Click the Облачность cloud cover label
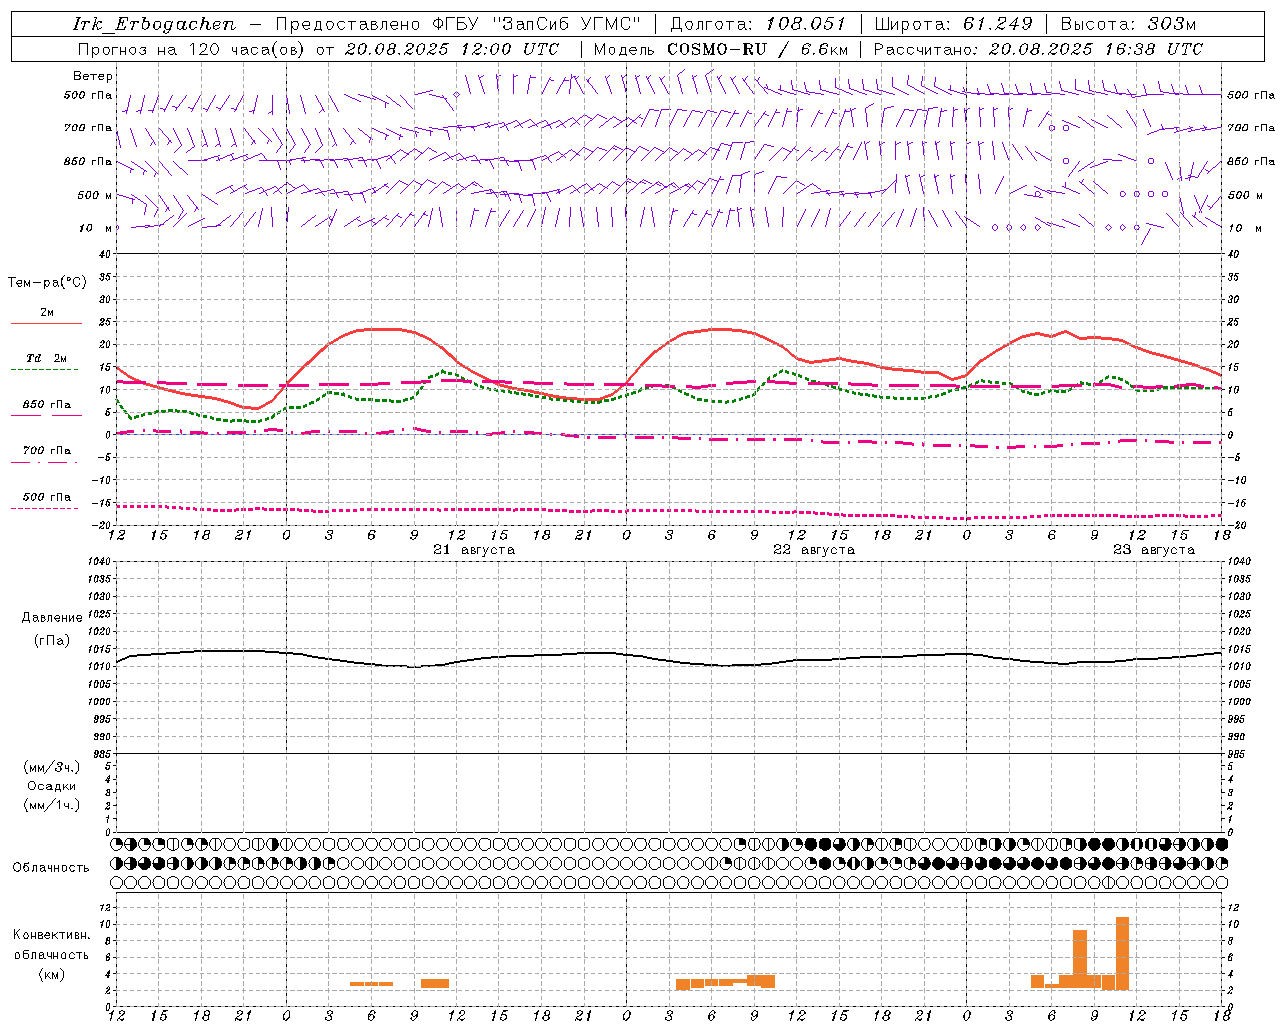 click(x=51, y=868)
